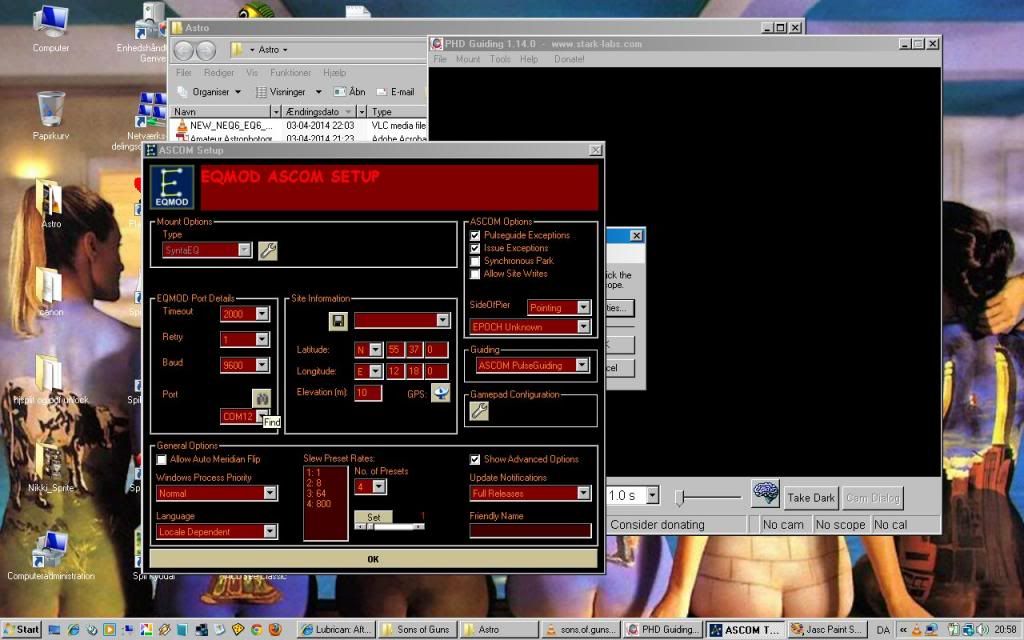Open the Rediger menu in Astro window
Image resolution: width=1024 pixels, height=640 pixels.
click(x=219, y=72)
